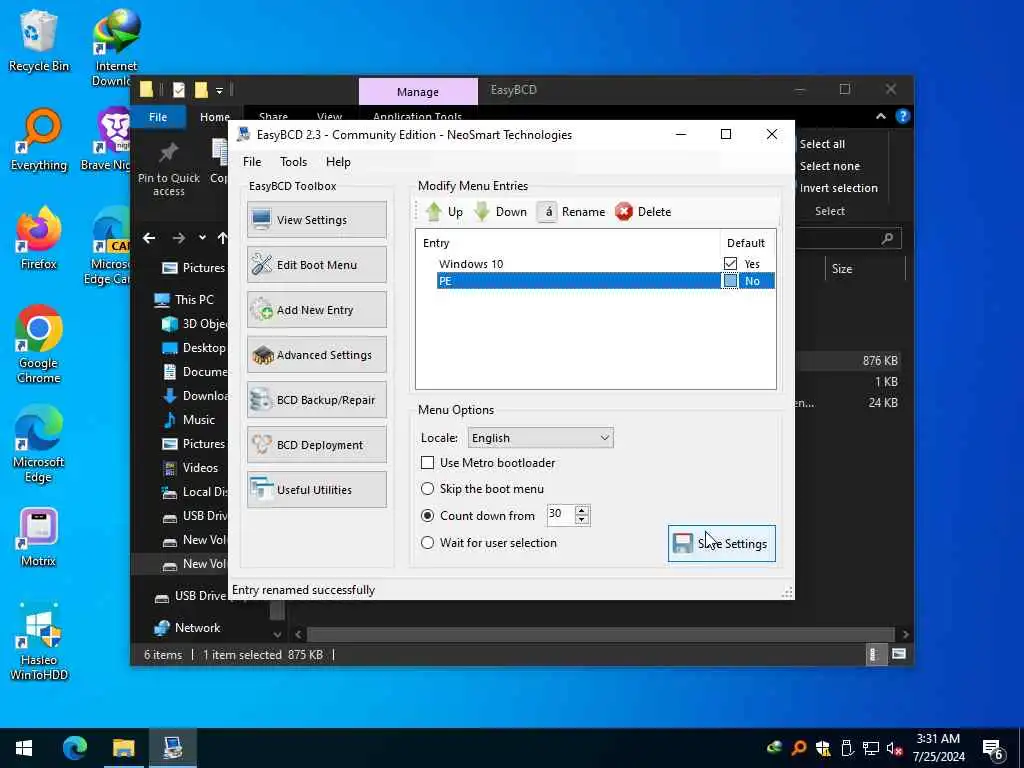Viewport: 1024px width, 768px height.
Task: Move the selected entry Down
Action: click(501, 212)
